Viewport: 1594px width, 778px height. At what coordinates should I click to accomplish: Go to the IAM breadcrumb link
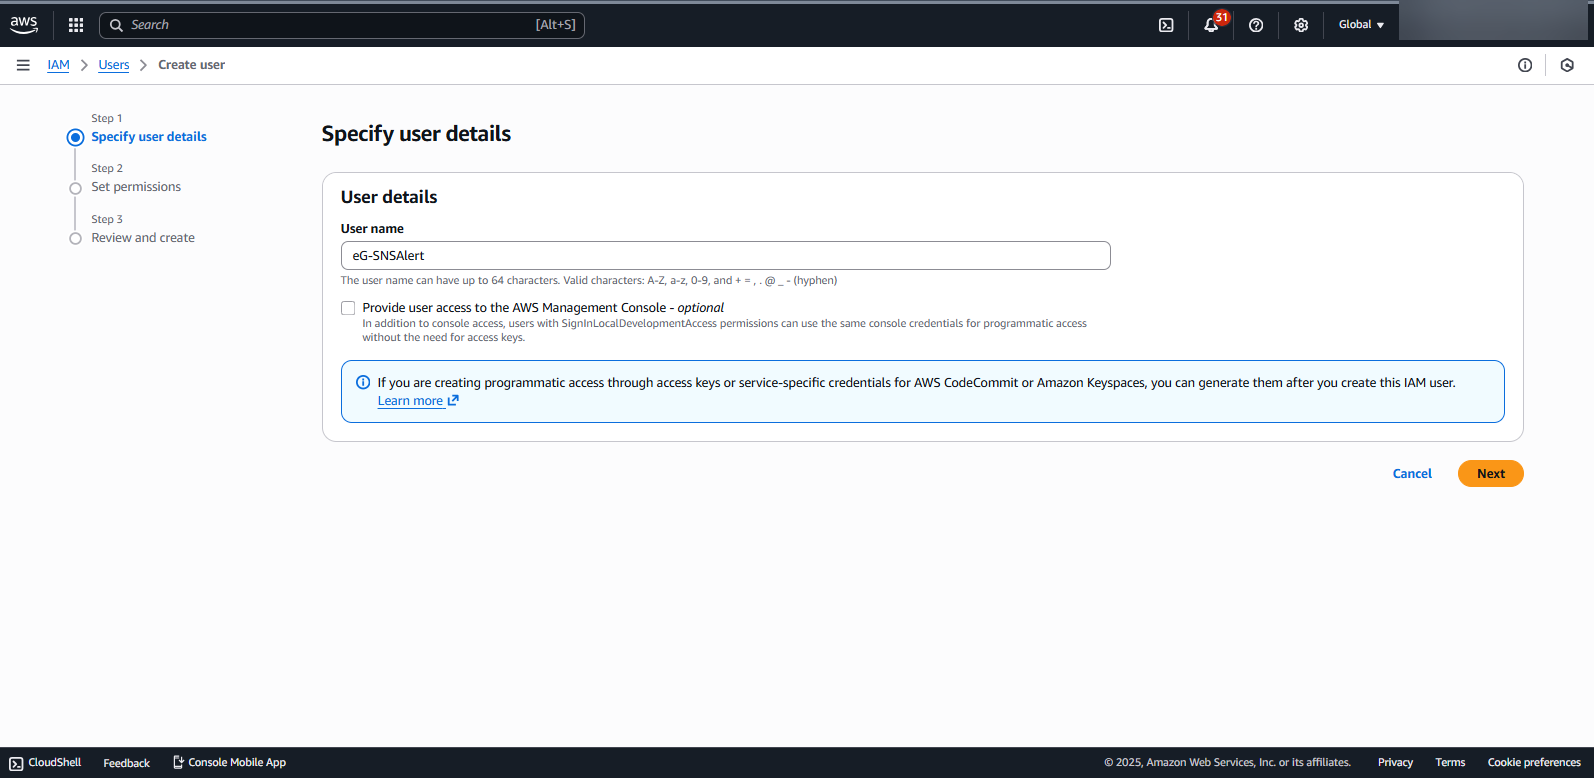(x=59, y=65)
